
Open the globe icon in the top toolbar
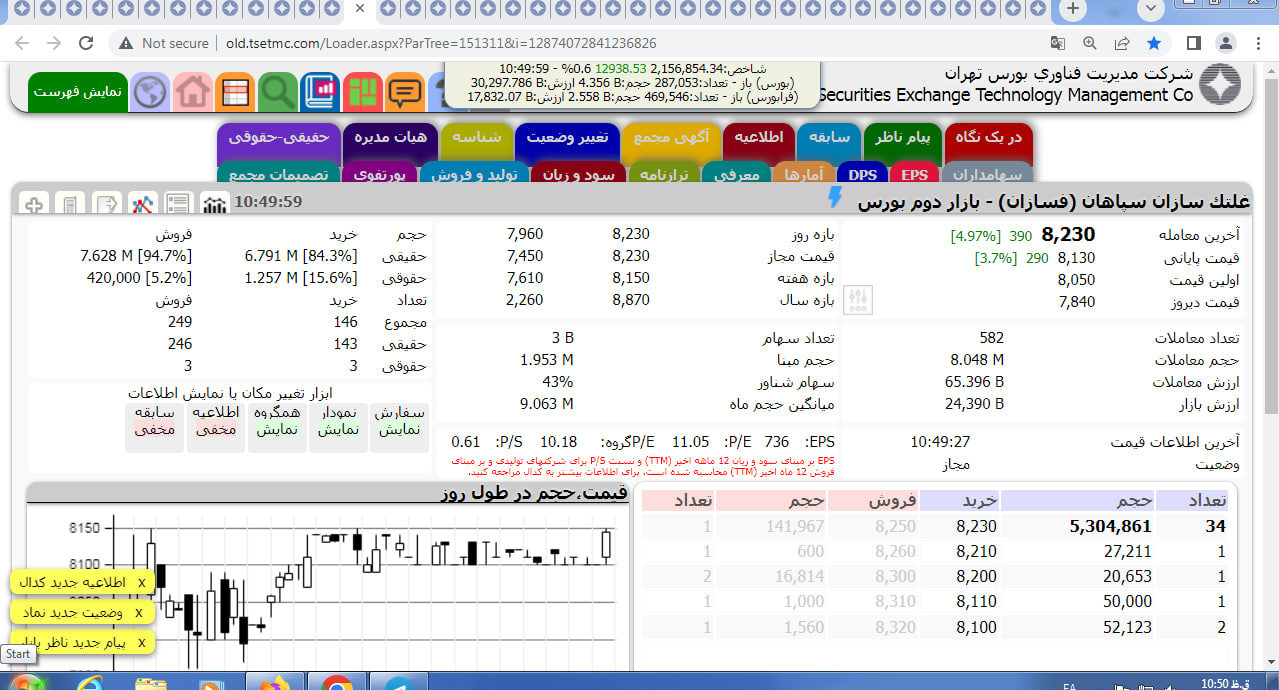151,92
